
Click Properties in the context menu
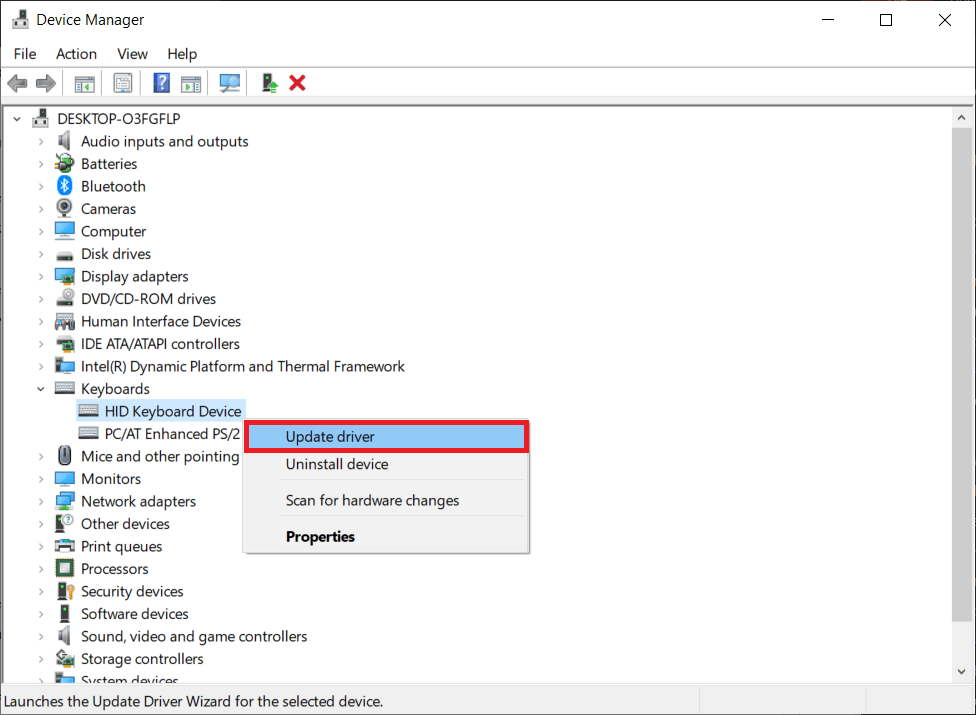click(320, 536)
